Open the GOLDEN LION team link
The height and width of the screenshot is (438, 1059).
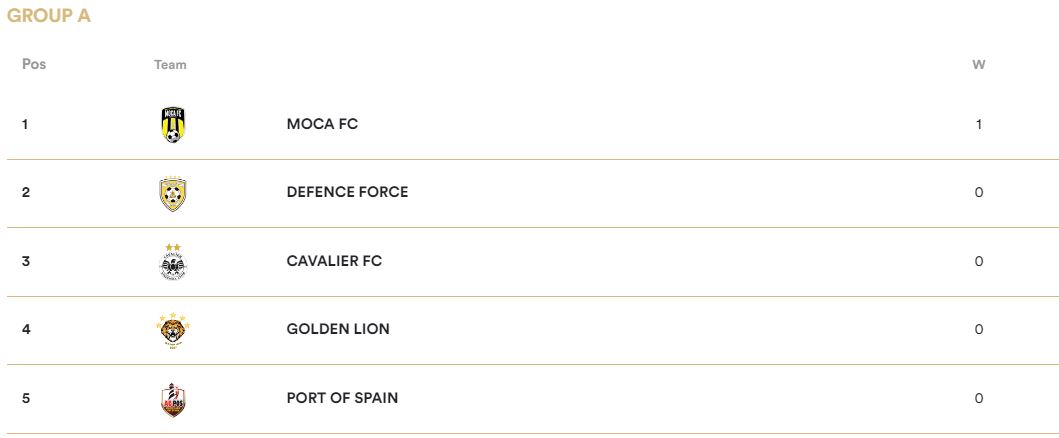click(338, 329)
